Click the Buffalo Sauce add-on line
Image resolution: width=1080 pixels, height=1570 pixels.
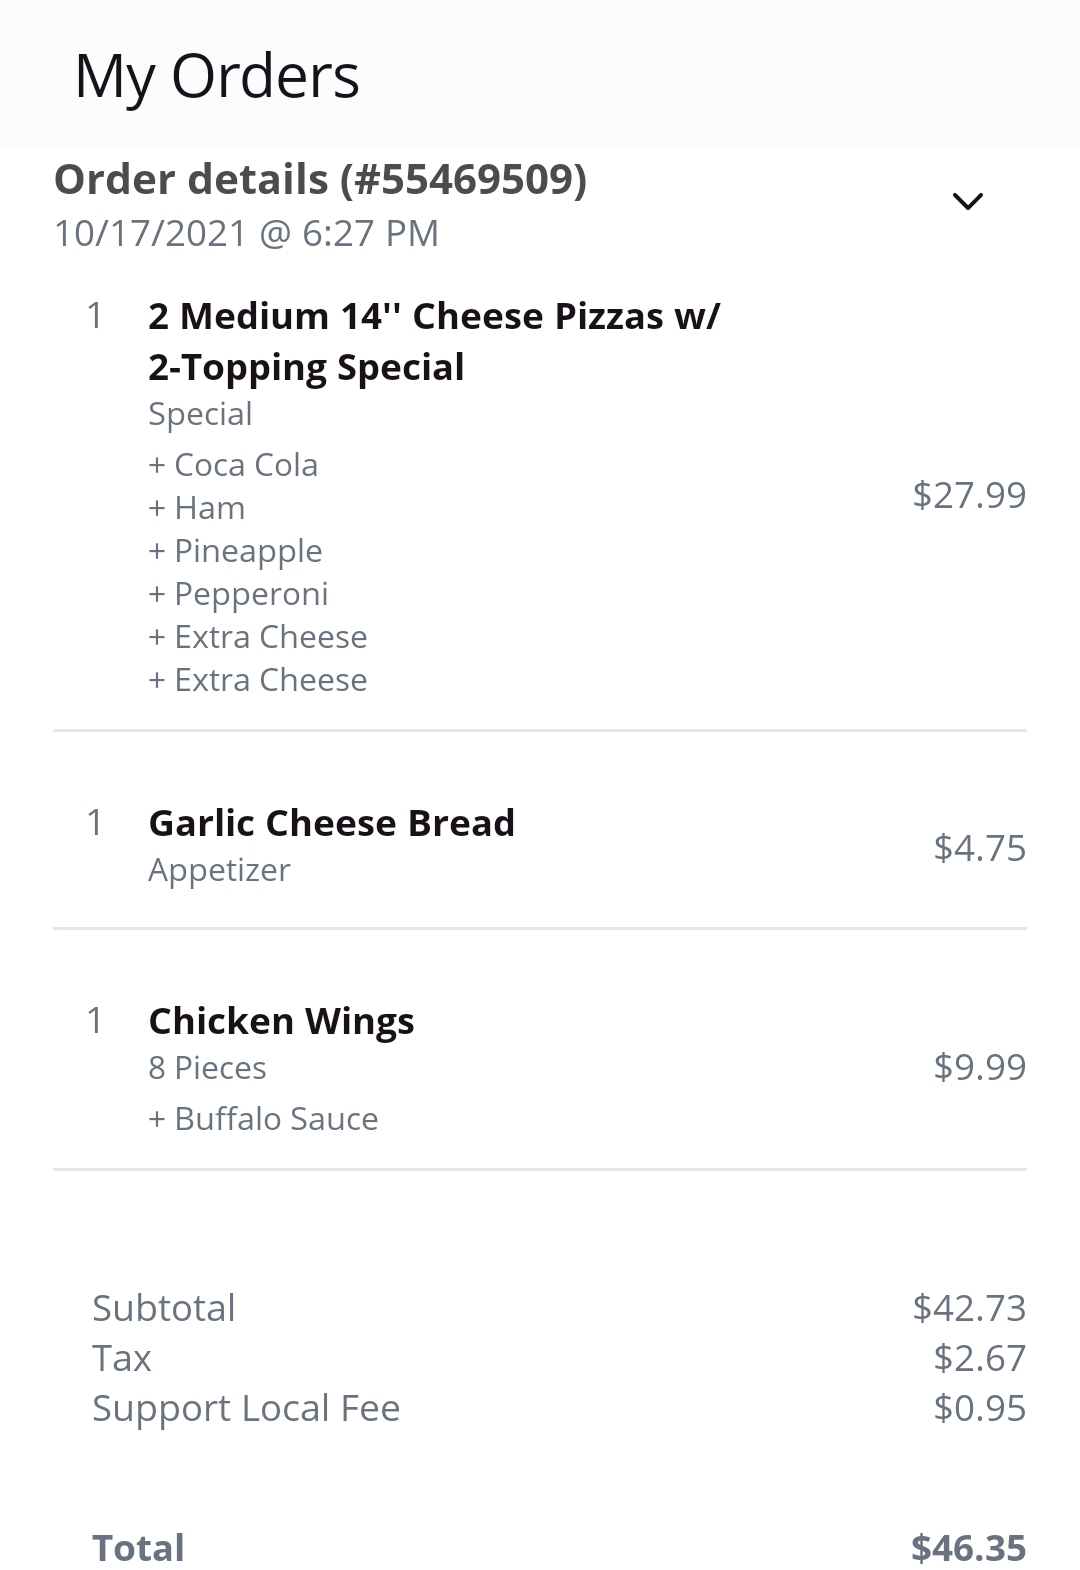pyautogui.click(x=263, y=1119)
